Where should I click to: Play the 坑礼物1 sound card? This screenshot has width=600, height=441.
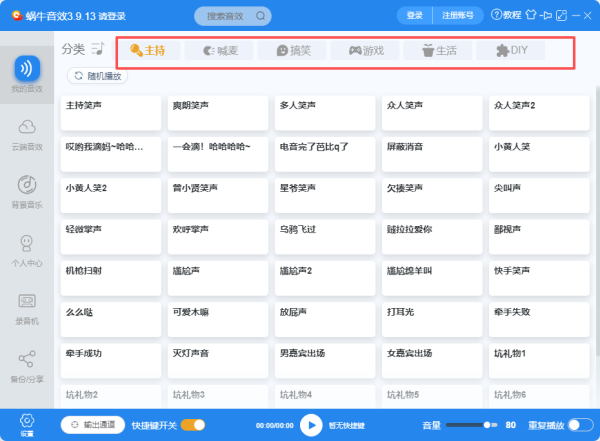pos(539,361)
